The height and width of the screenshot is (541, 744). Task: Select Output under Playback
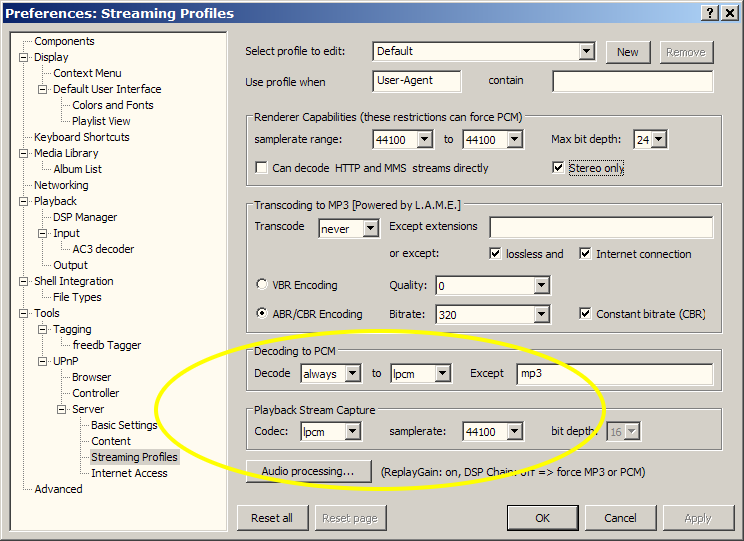coord(70,265)
